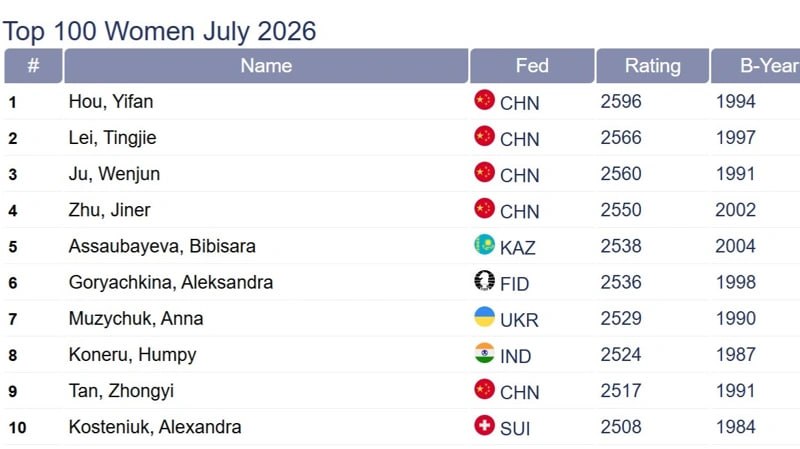Sort table by Rating column header
The width and height of the screenshot is (800, 449).
(653, 66)
